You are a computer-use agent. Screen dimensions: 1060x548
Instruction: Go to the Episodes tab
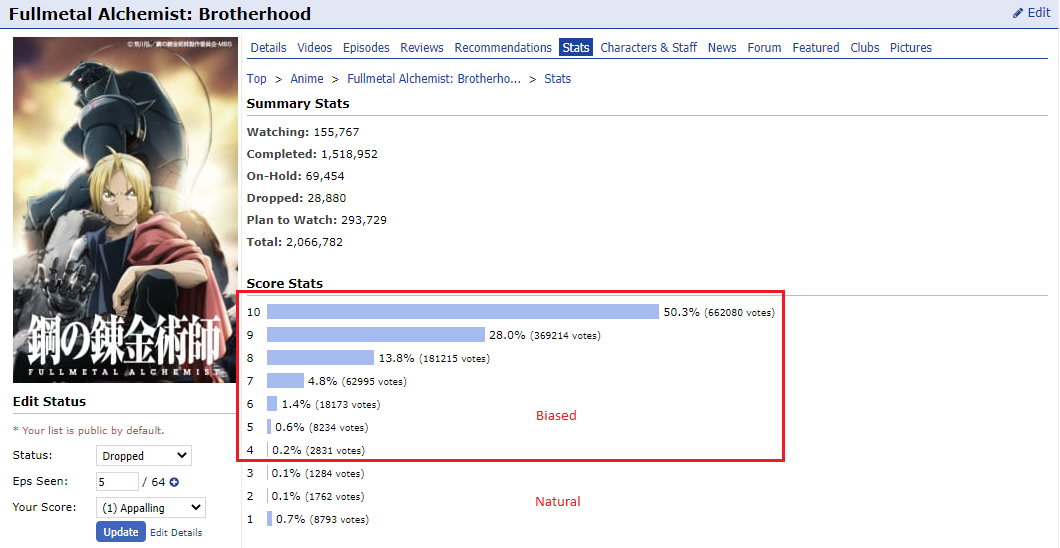pos(366,47)
